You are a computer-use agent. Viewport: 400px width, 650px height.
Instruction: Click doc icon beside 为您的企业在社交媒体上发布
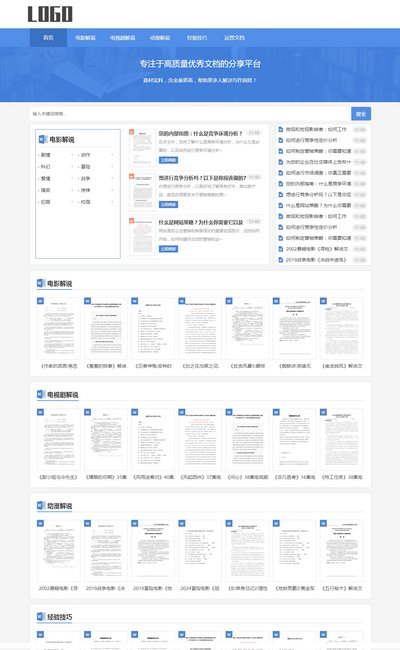click(281, 162)
